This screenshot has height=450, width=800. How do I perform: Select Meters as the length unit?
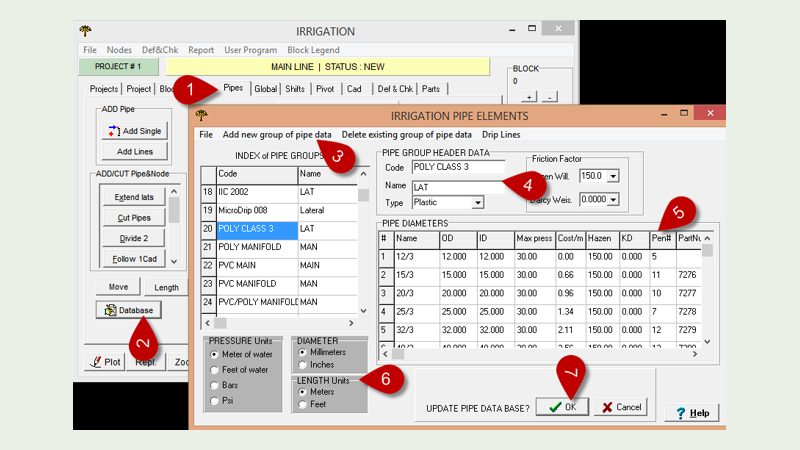tap(303, 392)
